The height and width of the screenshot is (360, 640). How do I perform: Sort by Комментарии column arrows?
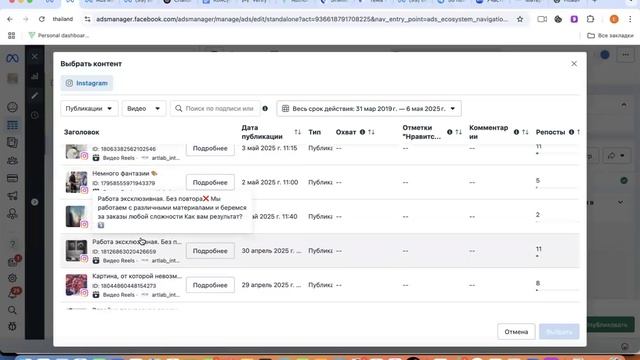coord(525,132)
